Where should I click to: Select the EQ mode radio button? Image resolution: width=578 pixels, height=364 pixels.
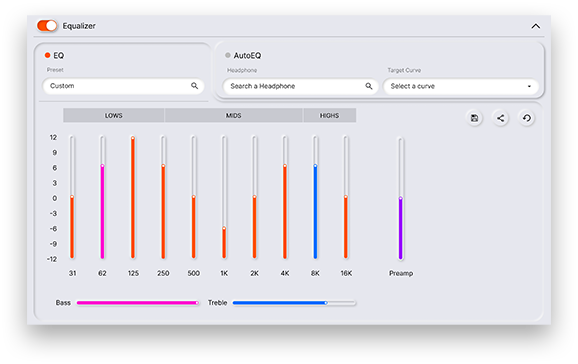point(47,55)
